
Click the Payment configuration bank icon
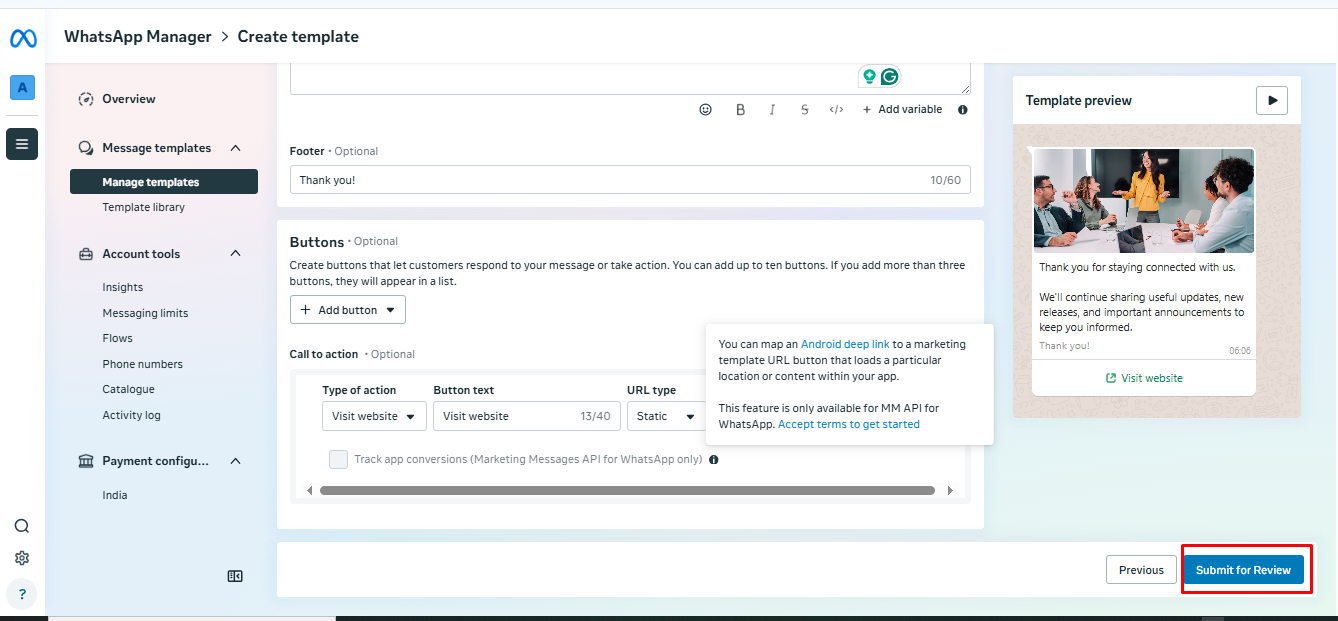[x=86, y=461]
